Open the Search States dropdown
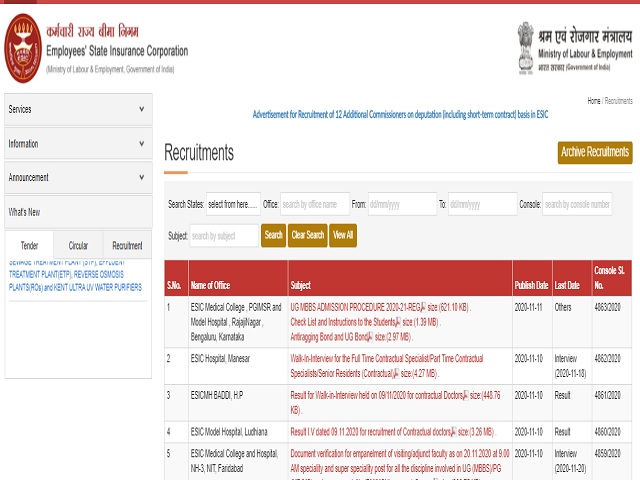 233,204
